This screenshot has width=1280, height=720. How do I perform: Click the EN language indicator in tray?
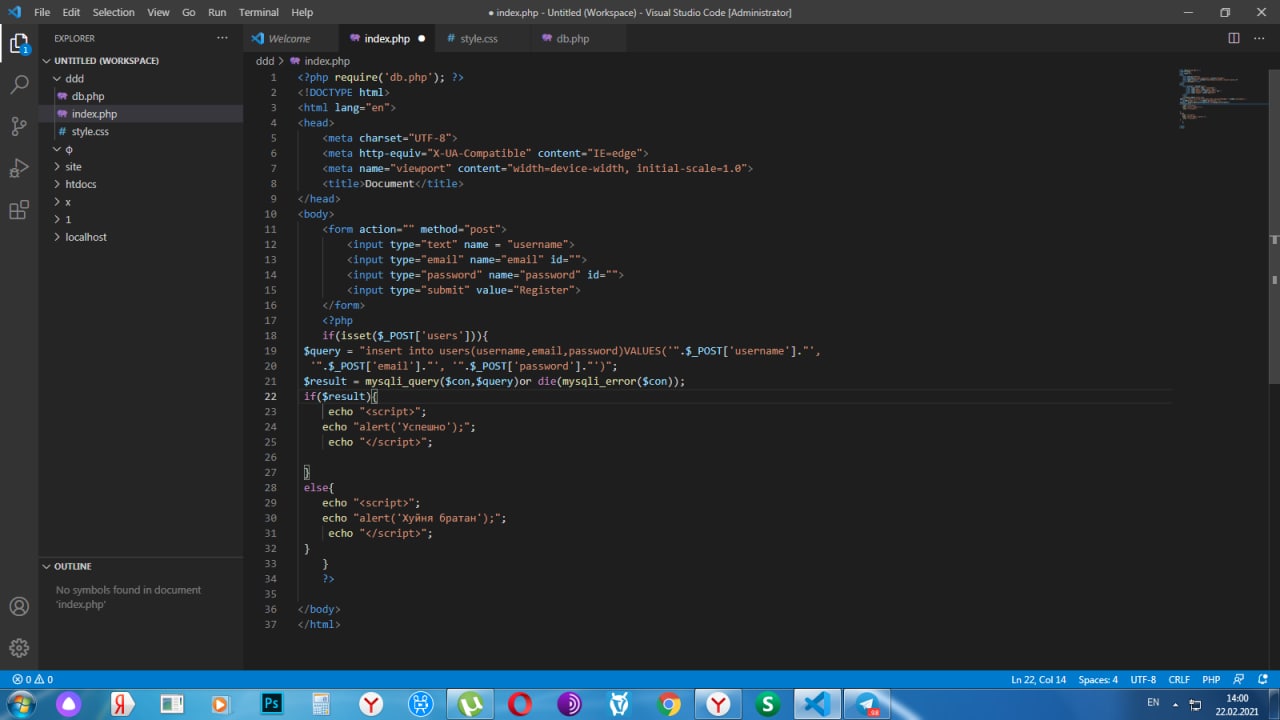(1152, 703)
